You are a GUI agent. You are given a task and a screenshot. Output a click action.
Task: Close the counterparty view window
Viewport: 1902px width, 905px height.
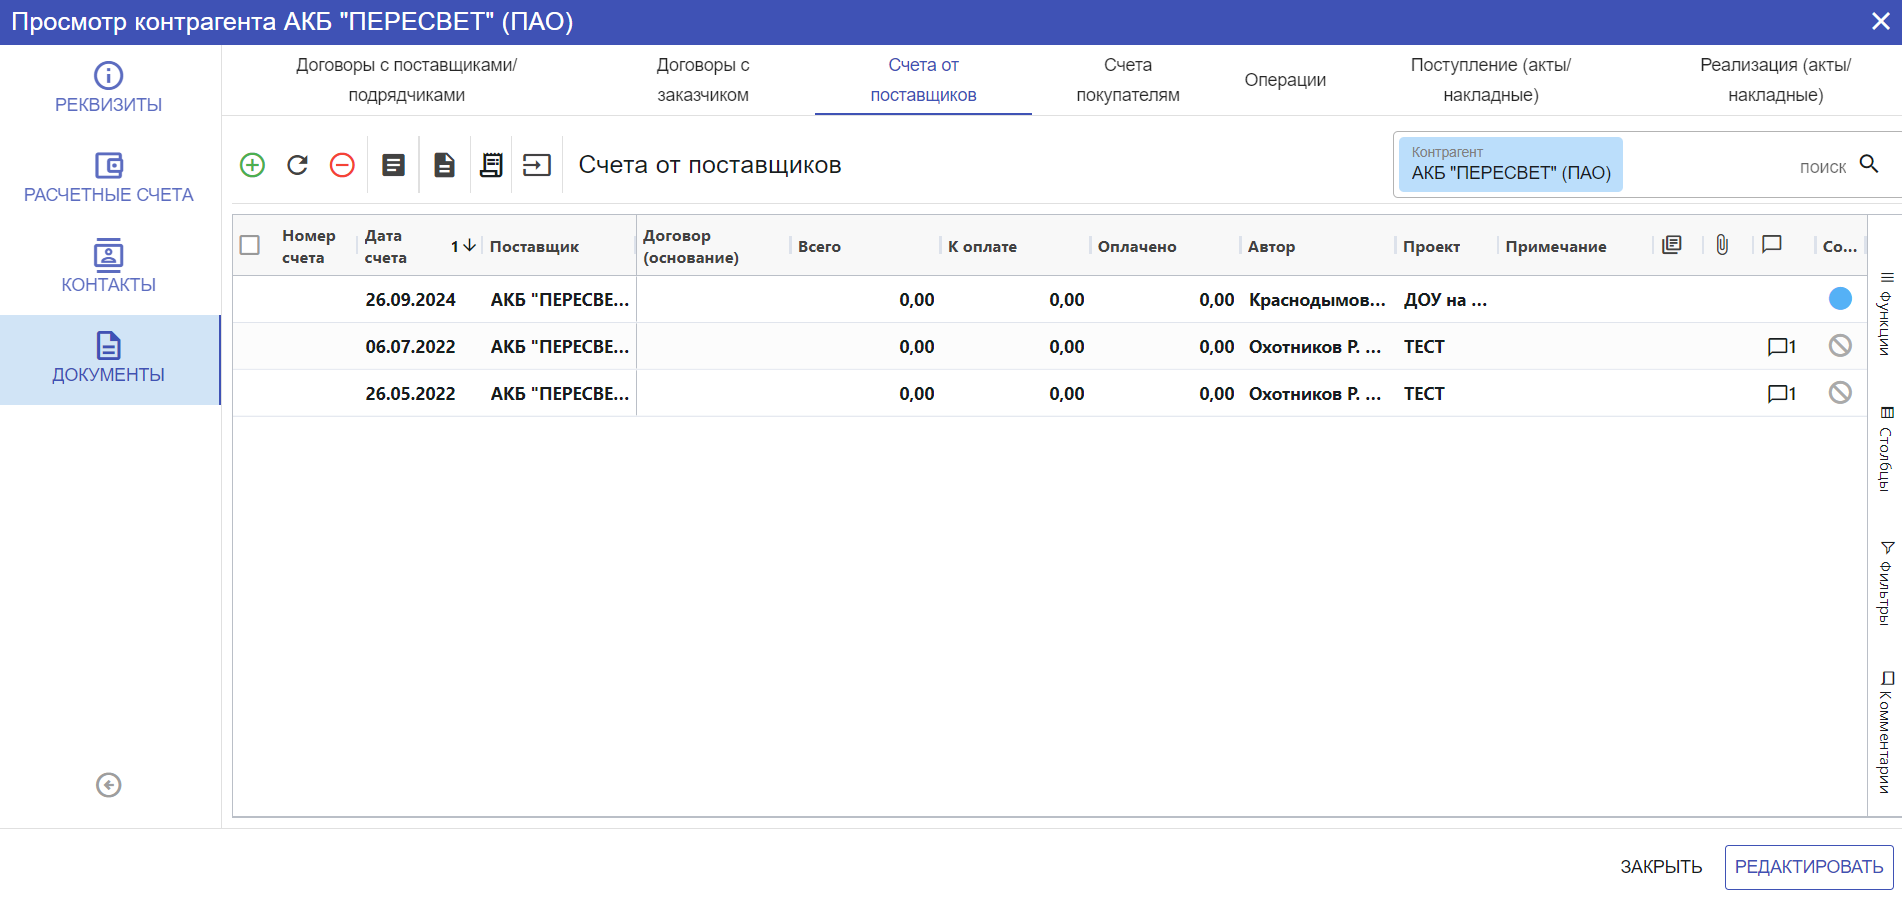(x=1880, y=21)
